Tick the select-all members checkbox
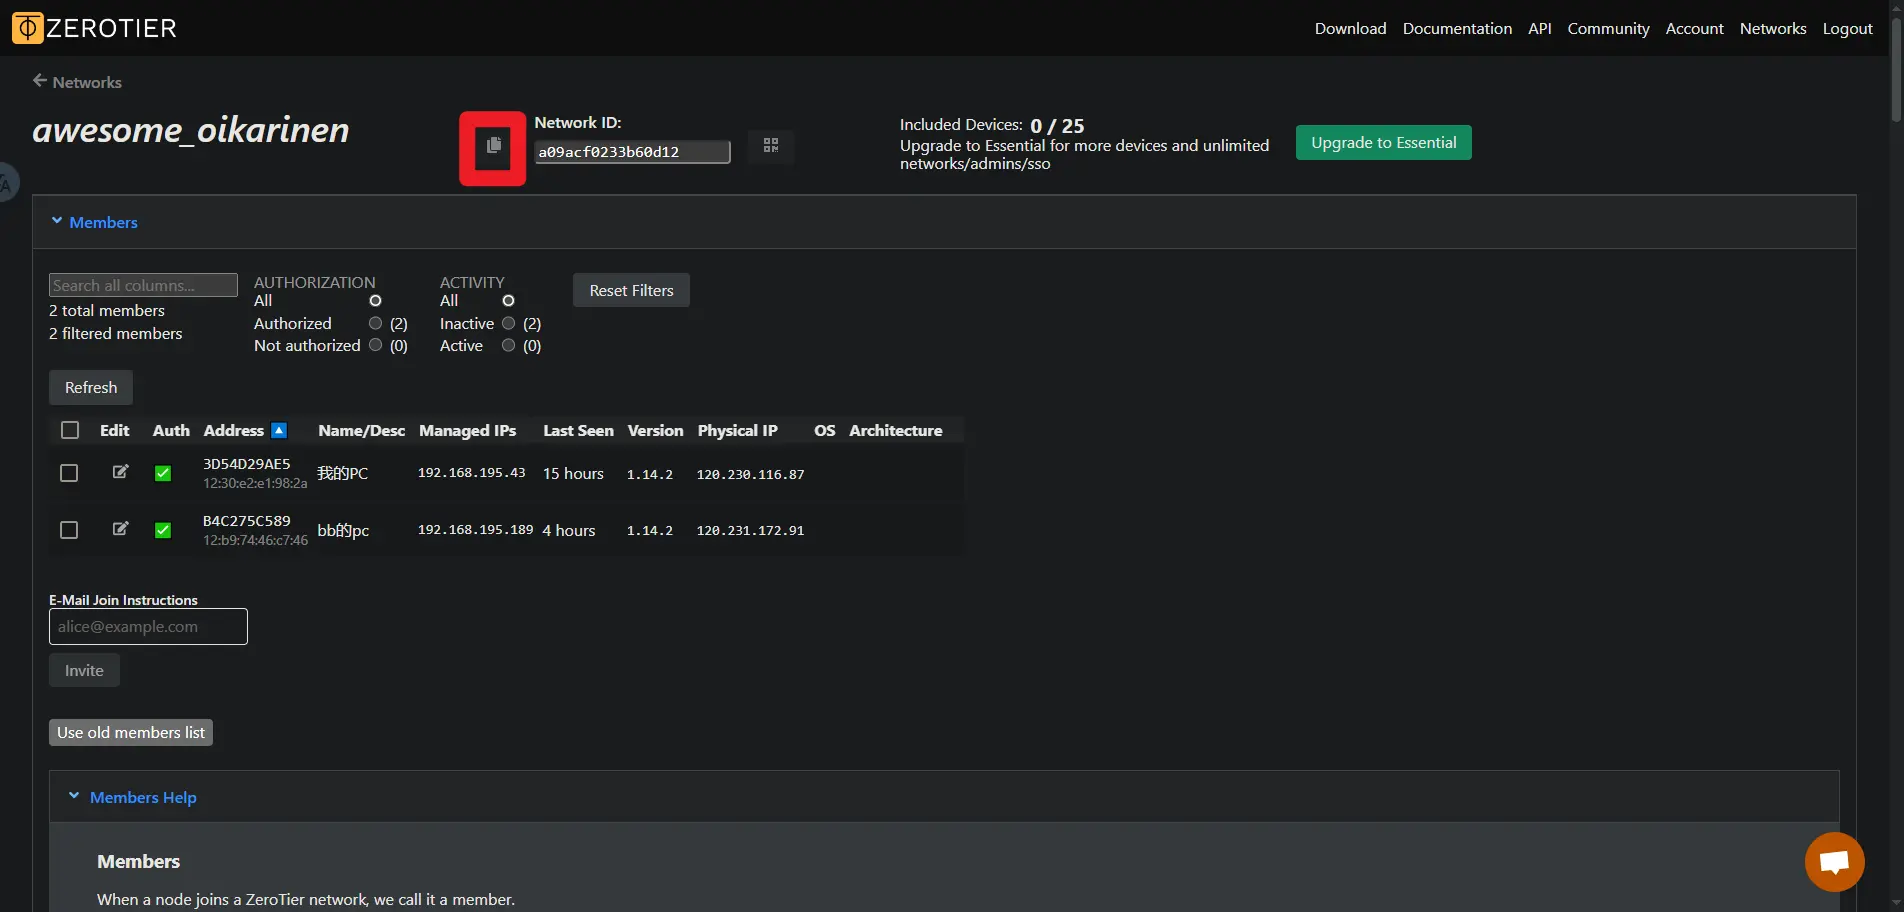Viewport: 1904px width, 912px height. tap(70, 430)
